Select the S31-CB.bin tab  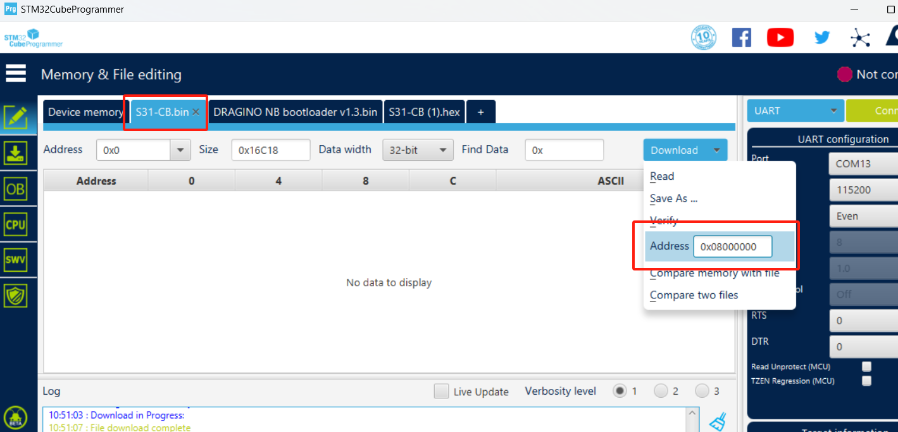tap(162, 112)
